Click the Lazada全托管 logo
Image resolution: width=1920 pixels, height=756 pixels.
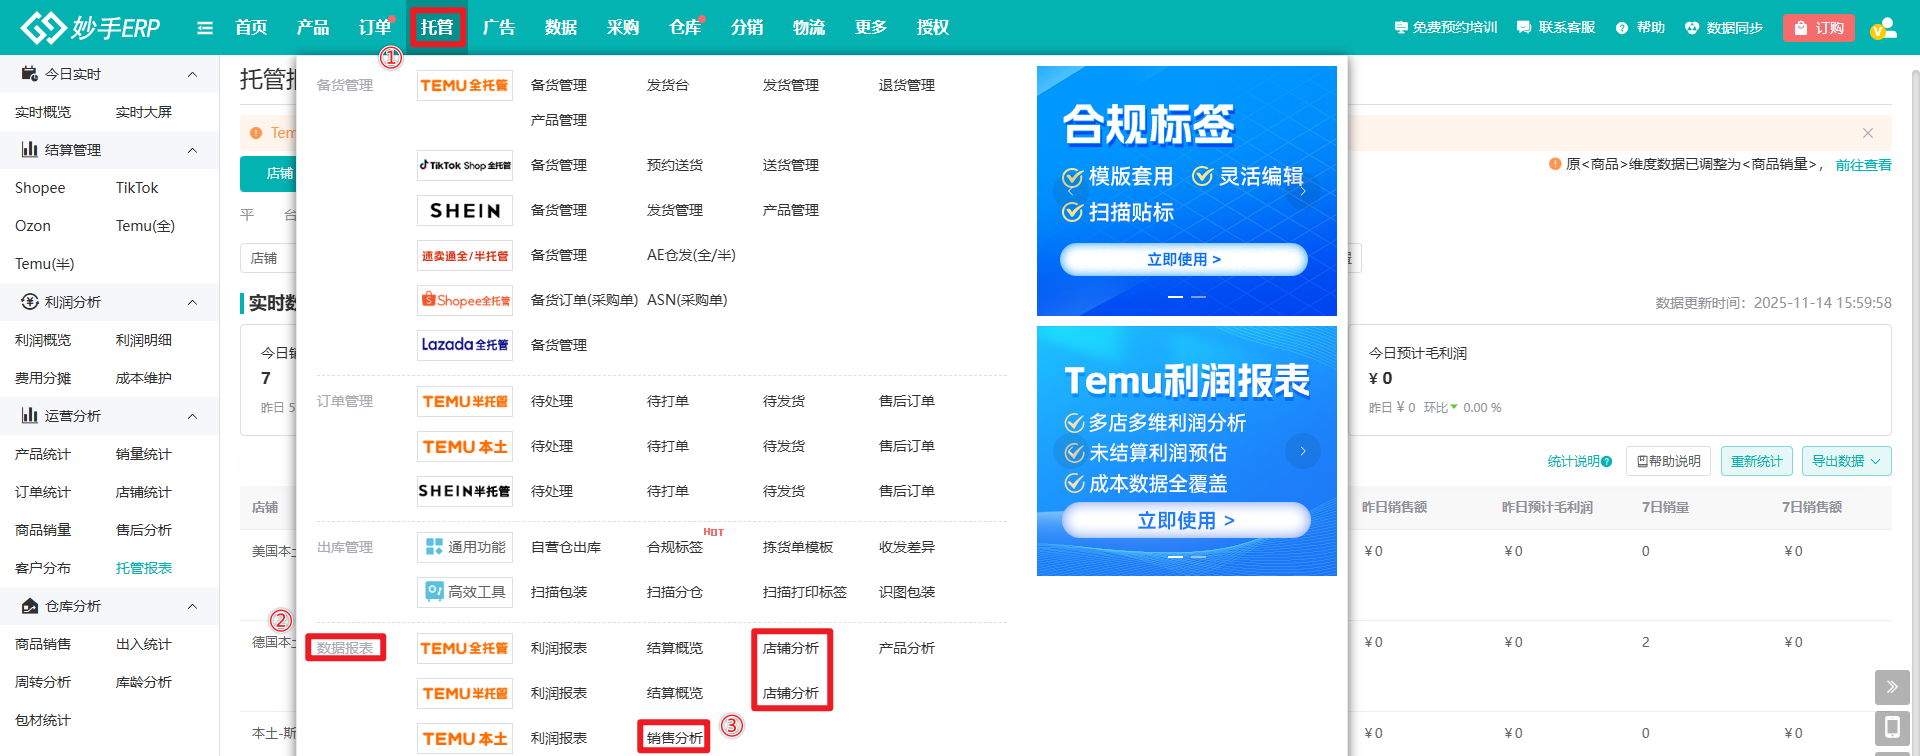pos(465,345)
